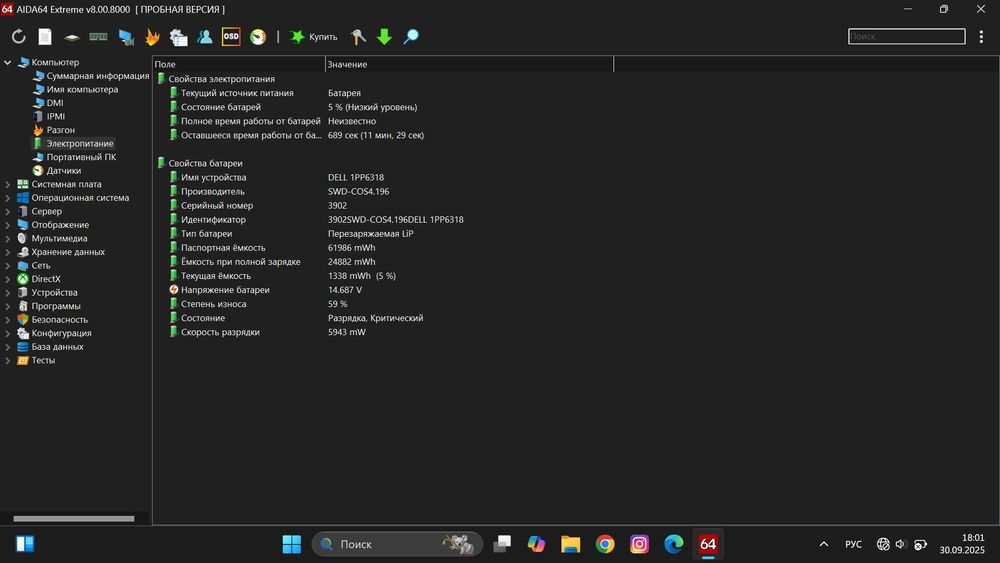
Task: Select the Разгон tree item
Action: pos(61,130)
